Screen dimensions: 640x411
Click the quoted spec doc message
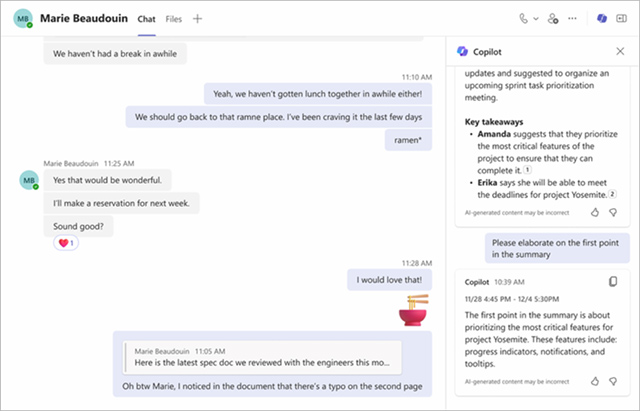click(x=261, y=357)
